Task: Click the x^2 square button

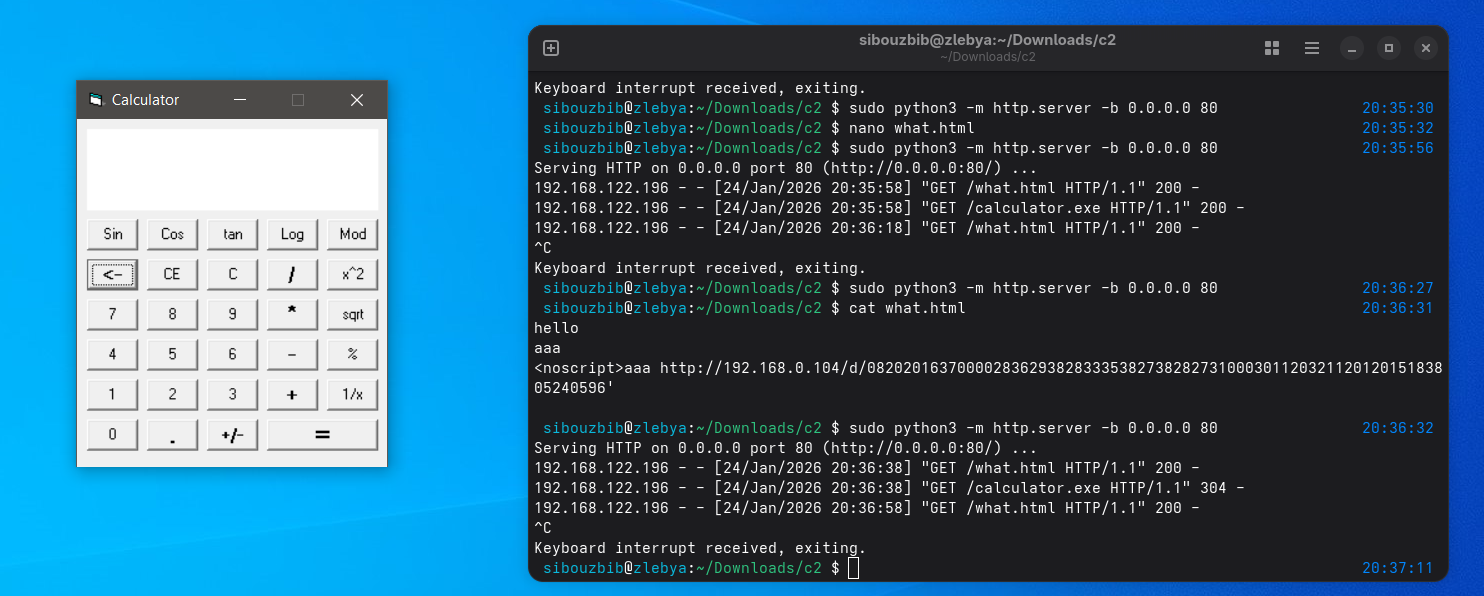Action: [x=352, y=274]
